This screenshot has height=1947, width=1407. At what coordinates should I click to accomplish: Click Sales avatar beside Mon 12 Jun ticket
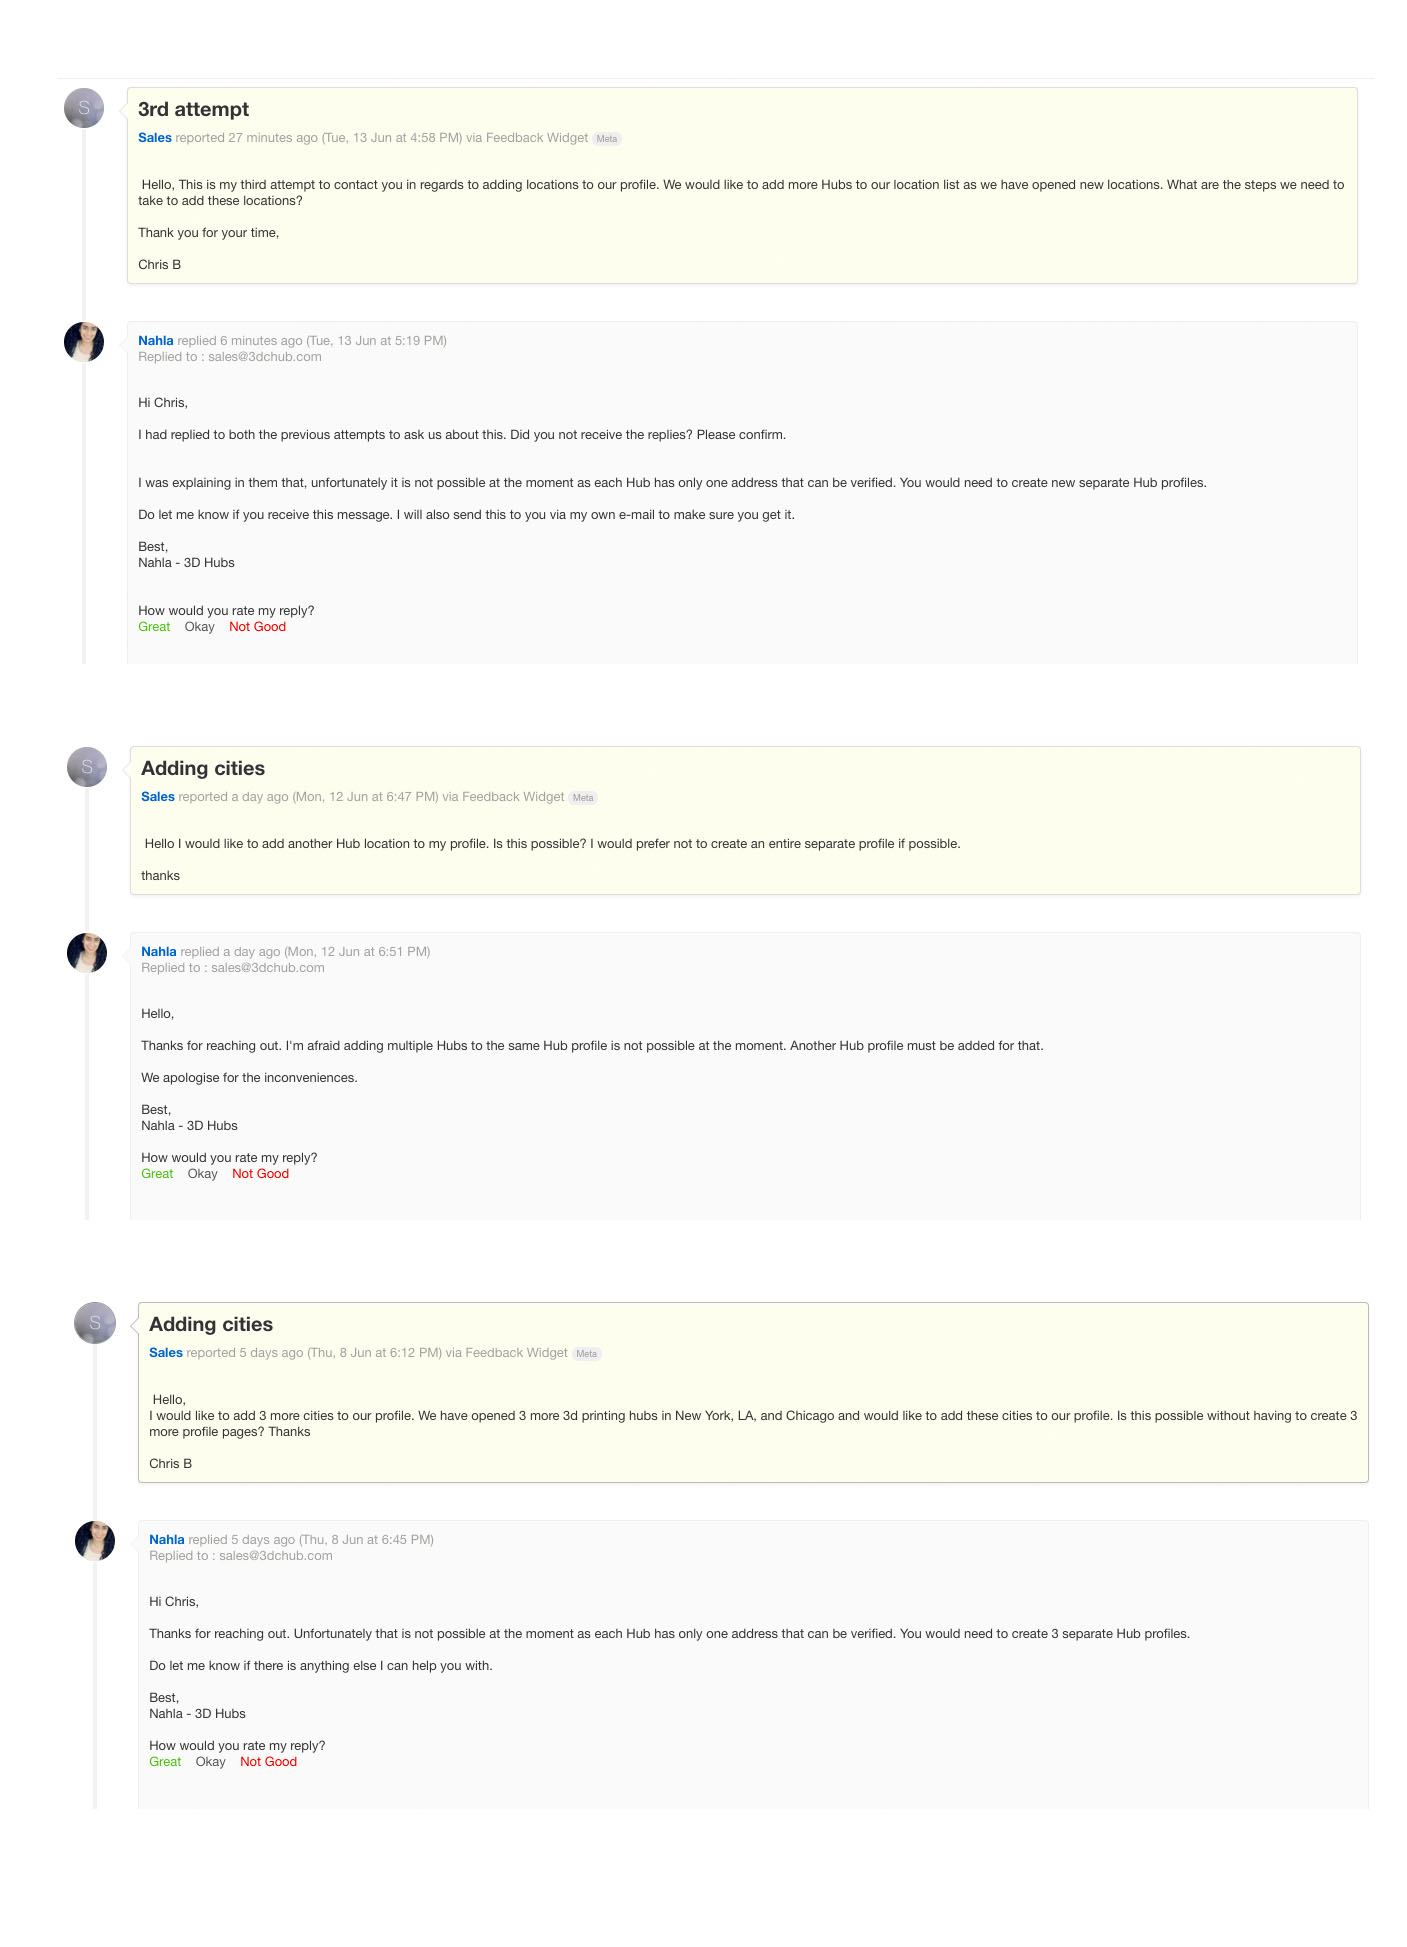[x=87, y=767]
